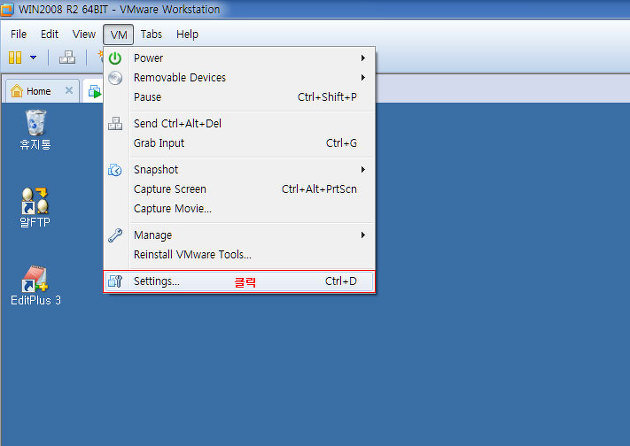Click the 휴지통 label text

[x=35, y=144]
